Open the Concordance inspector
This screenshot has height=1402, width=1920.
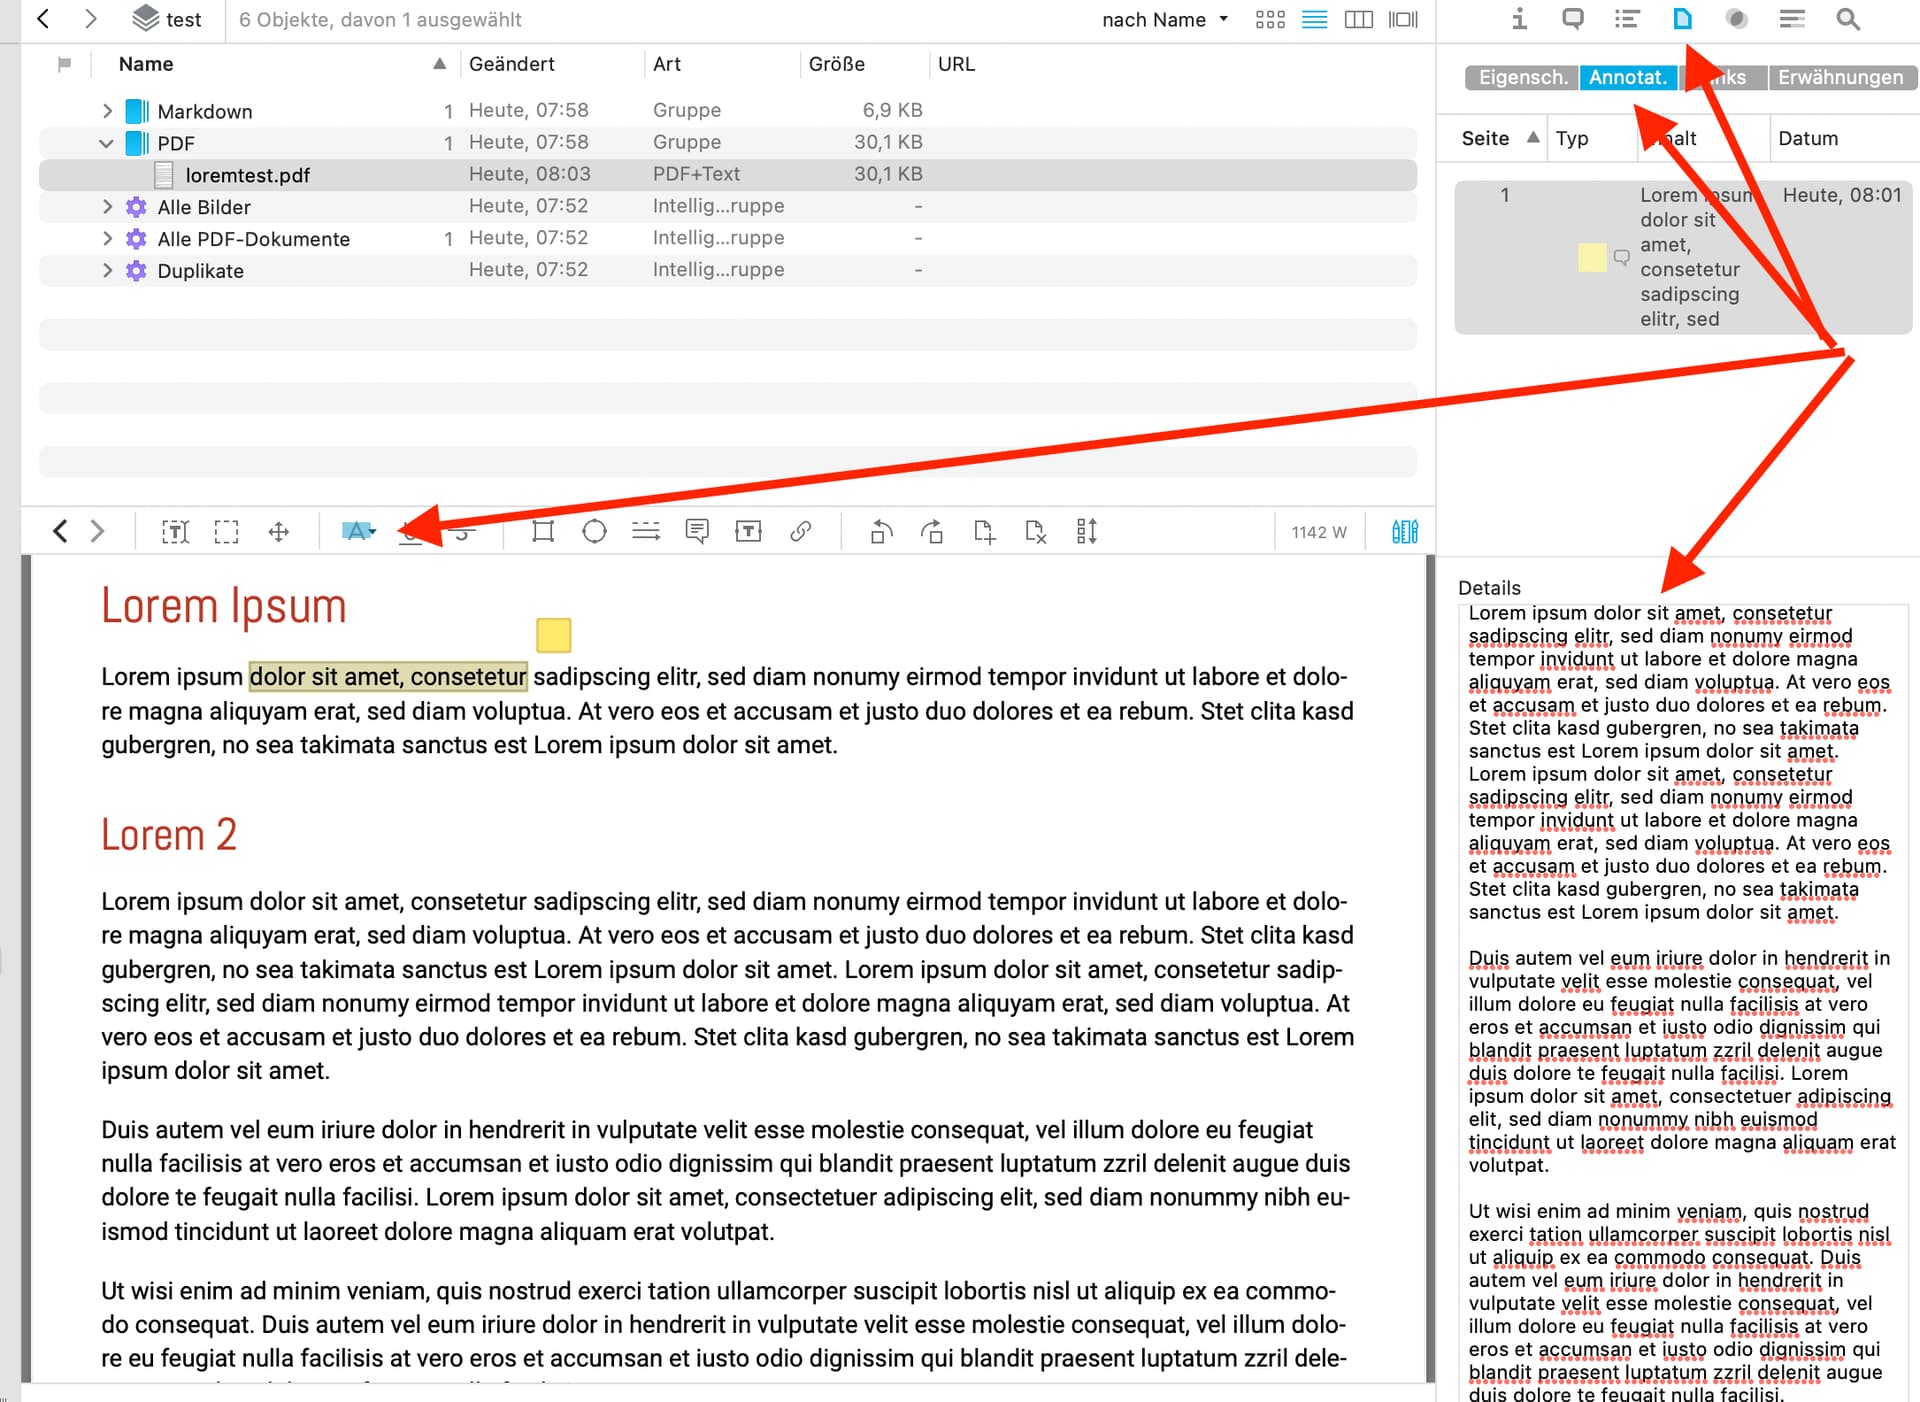coord(1792,19)
